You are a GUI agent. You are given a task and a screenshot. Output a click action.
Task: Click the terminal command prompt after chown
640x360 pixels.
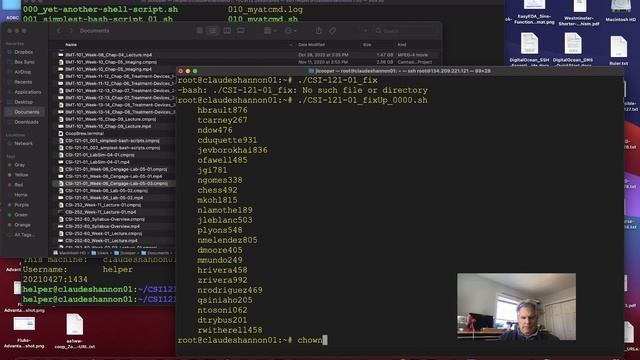324,340
